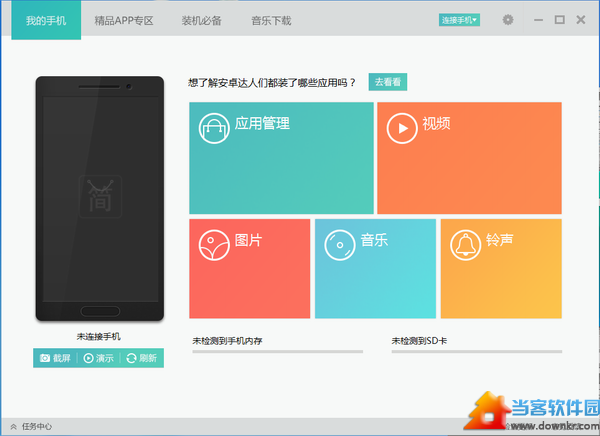Click the SD card storage bar
The width and height of the screenshot is (600, 436).
point(476,351)
